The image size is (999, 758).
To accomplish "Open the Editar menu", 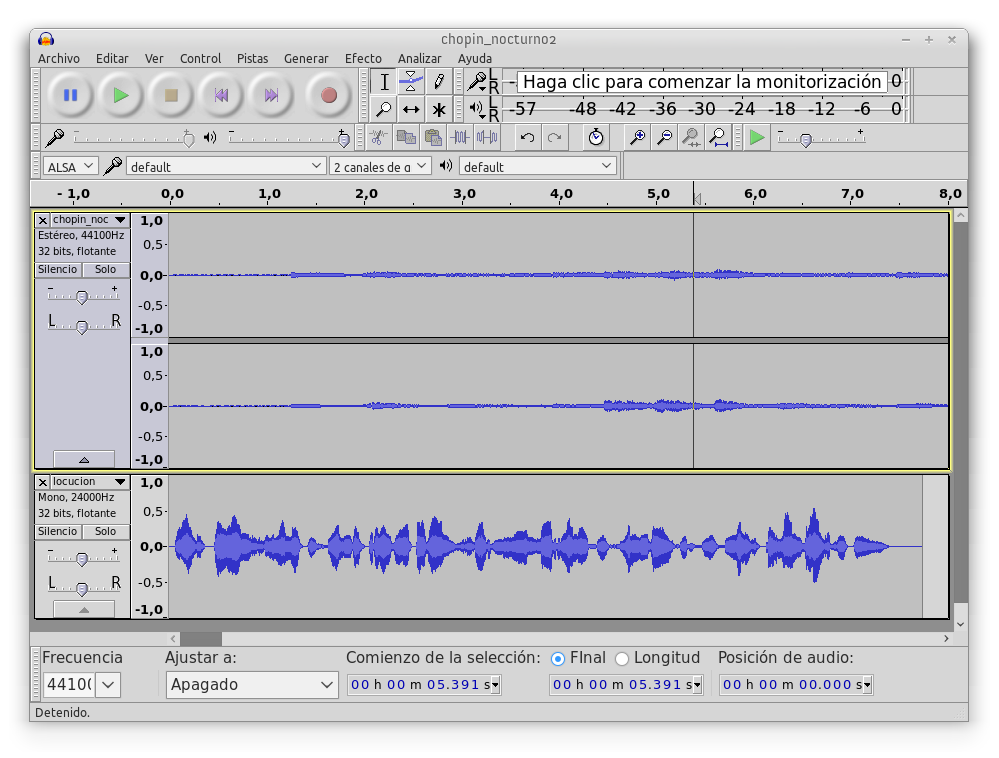I will [x=112, y=59].
